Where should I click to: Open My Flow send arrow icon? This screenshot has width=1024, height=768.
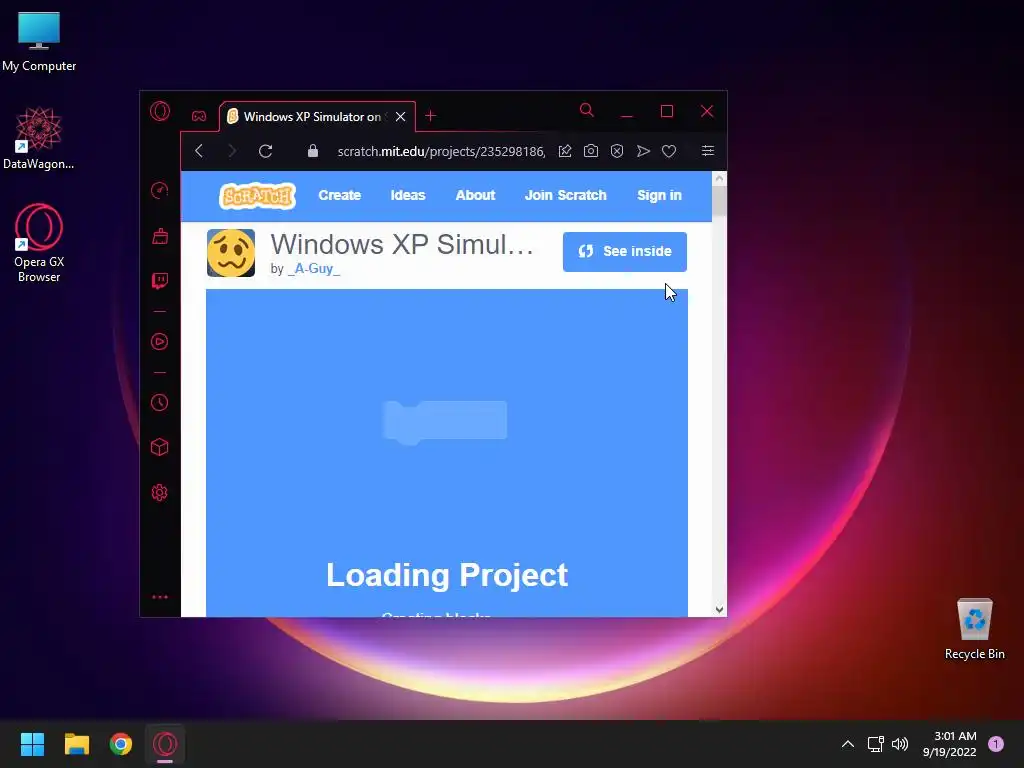coord(643,151)
